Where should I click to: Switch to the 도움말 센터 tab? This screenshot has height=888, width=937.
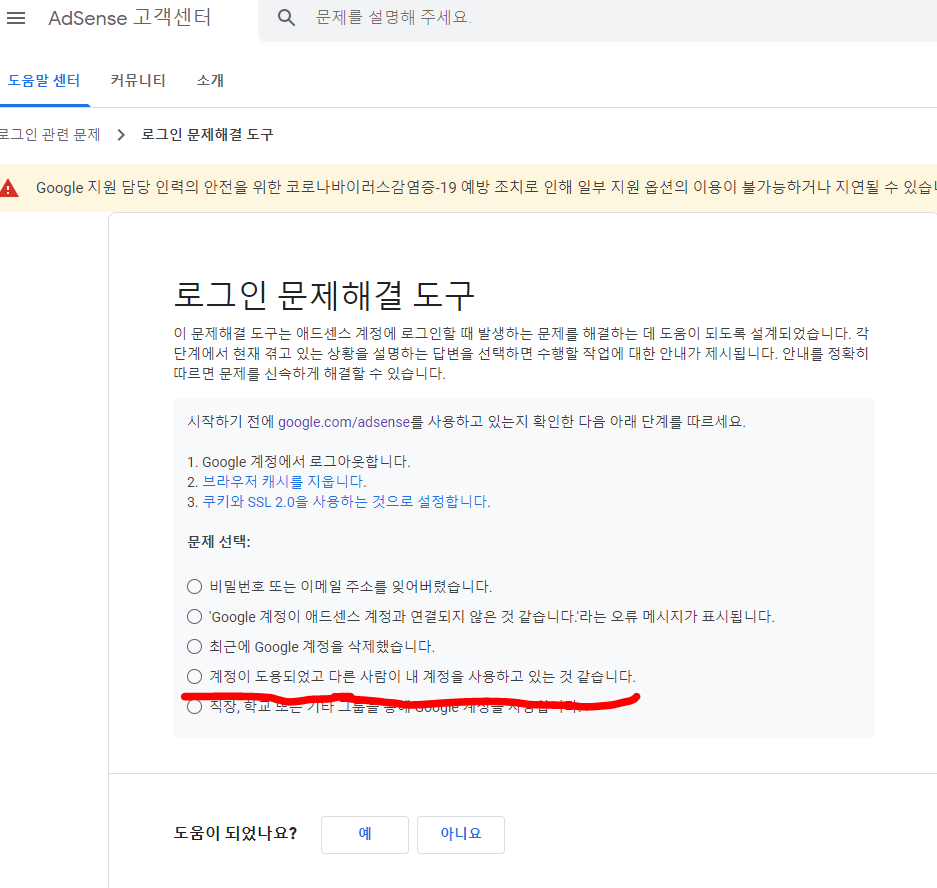tap(44, 81)
